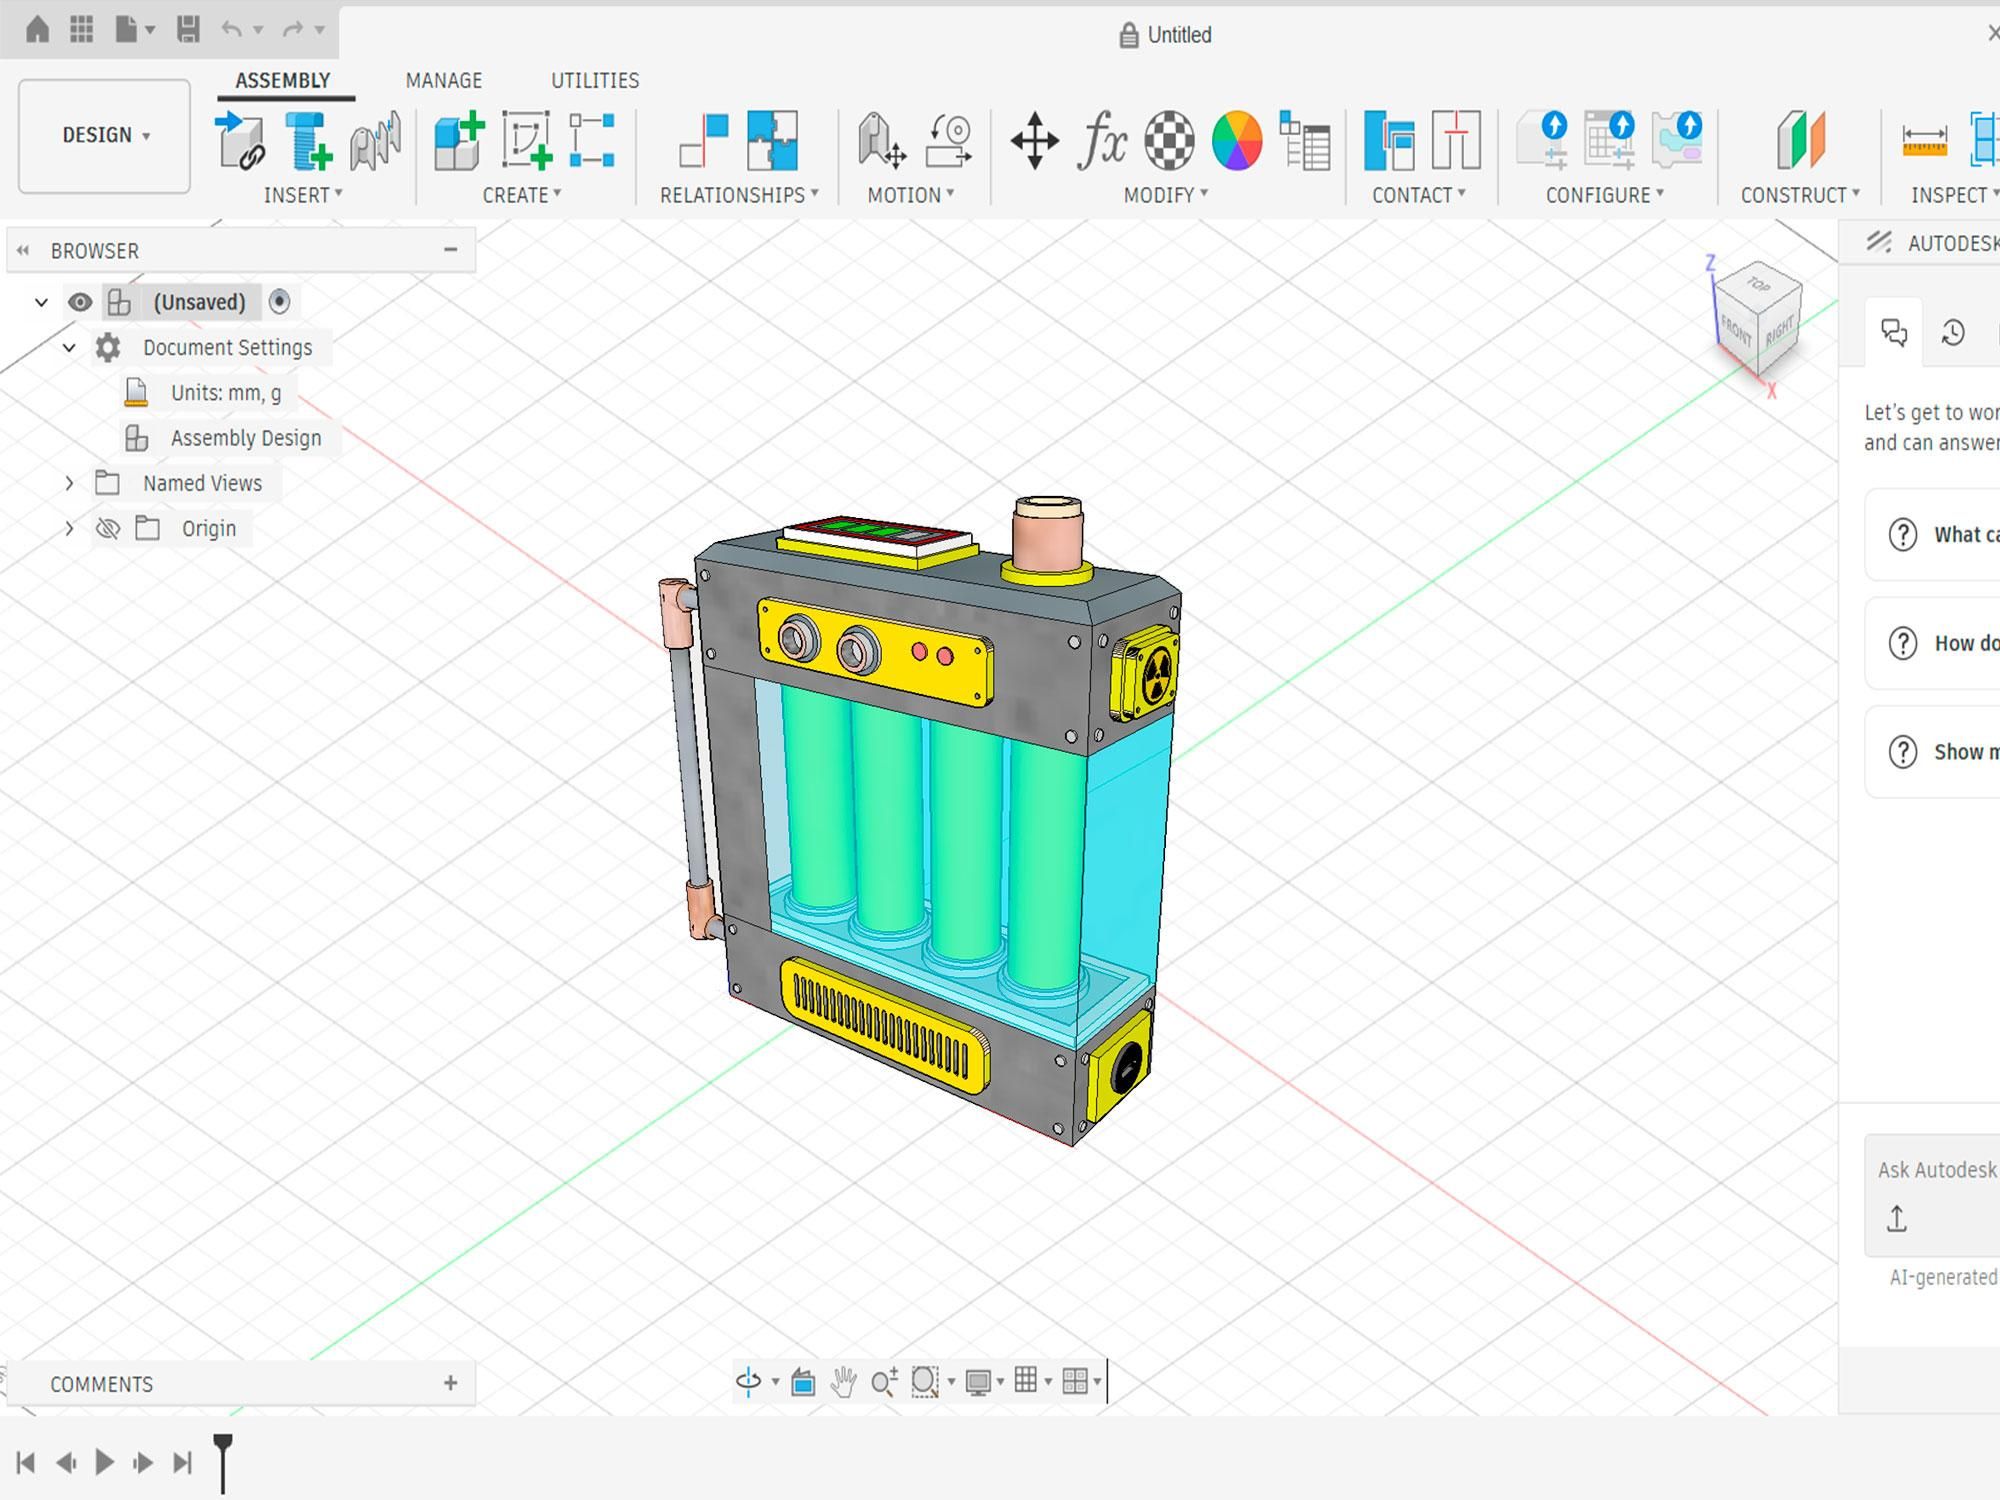Screen dimensions: 2000x1500
Task: Open the DESIGN workspace dropdown
Action: point(104,135)
